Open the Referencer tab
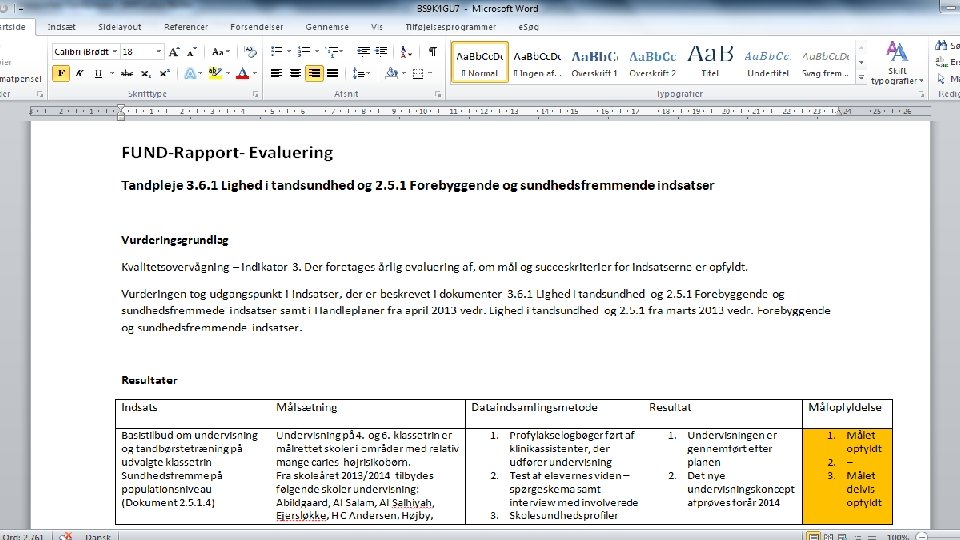Screen dimensions: 960x540 tap(186, 27)
